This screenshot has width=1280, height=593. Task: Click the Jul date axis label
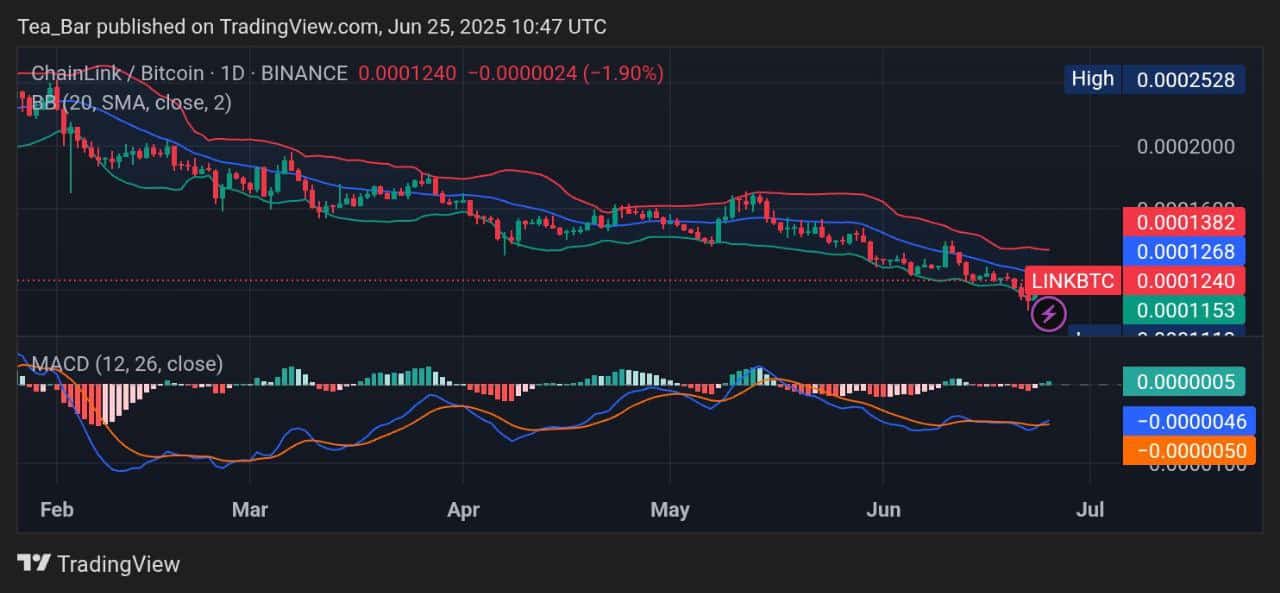point(1089,510)
